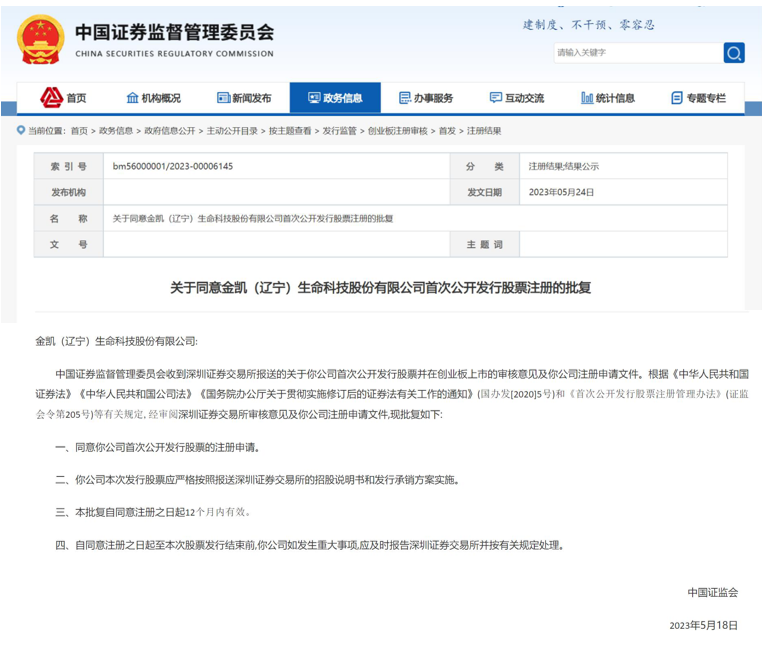762x648 pixels.
Task: Click the CSRC national emblem logo
Action: point(40,40)
